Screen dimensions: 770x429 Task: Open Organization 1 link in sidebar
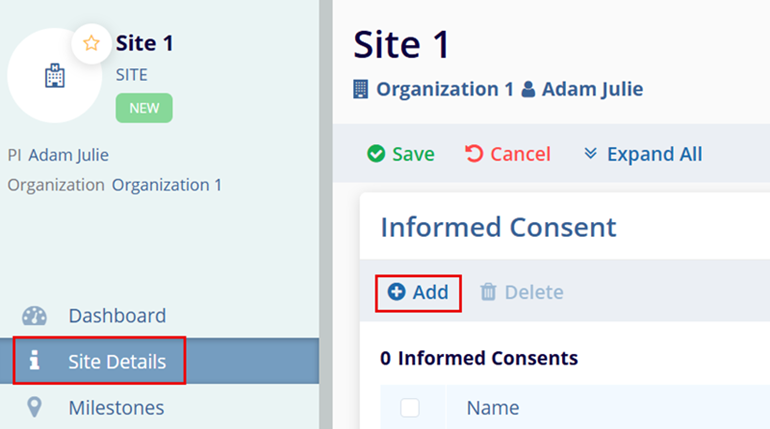(167, 184)
